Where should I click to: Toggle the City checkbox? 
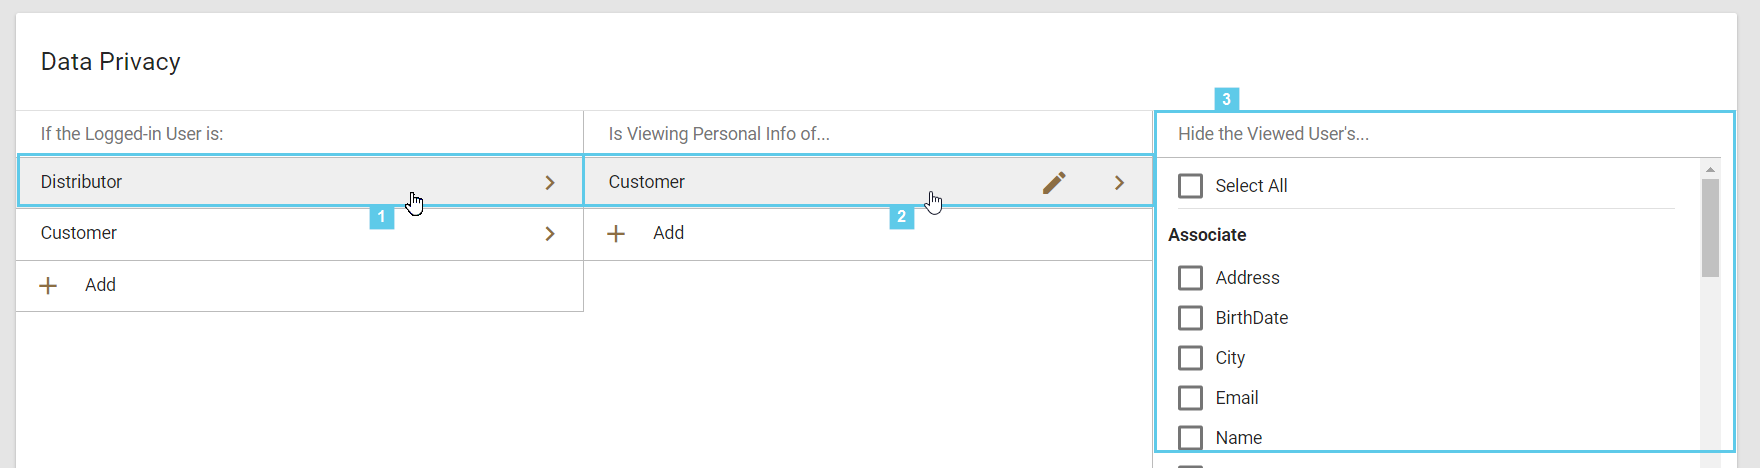pyautogui.click(x=1190, y=358)
